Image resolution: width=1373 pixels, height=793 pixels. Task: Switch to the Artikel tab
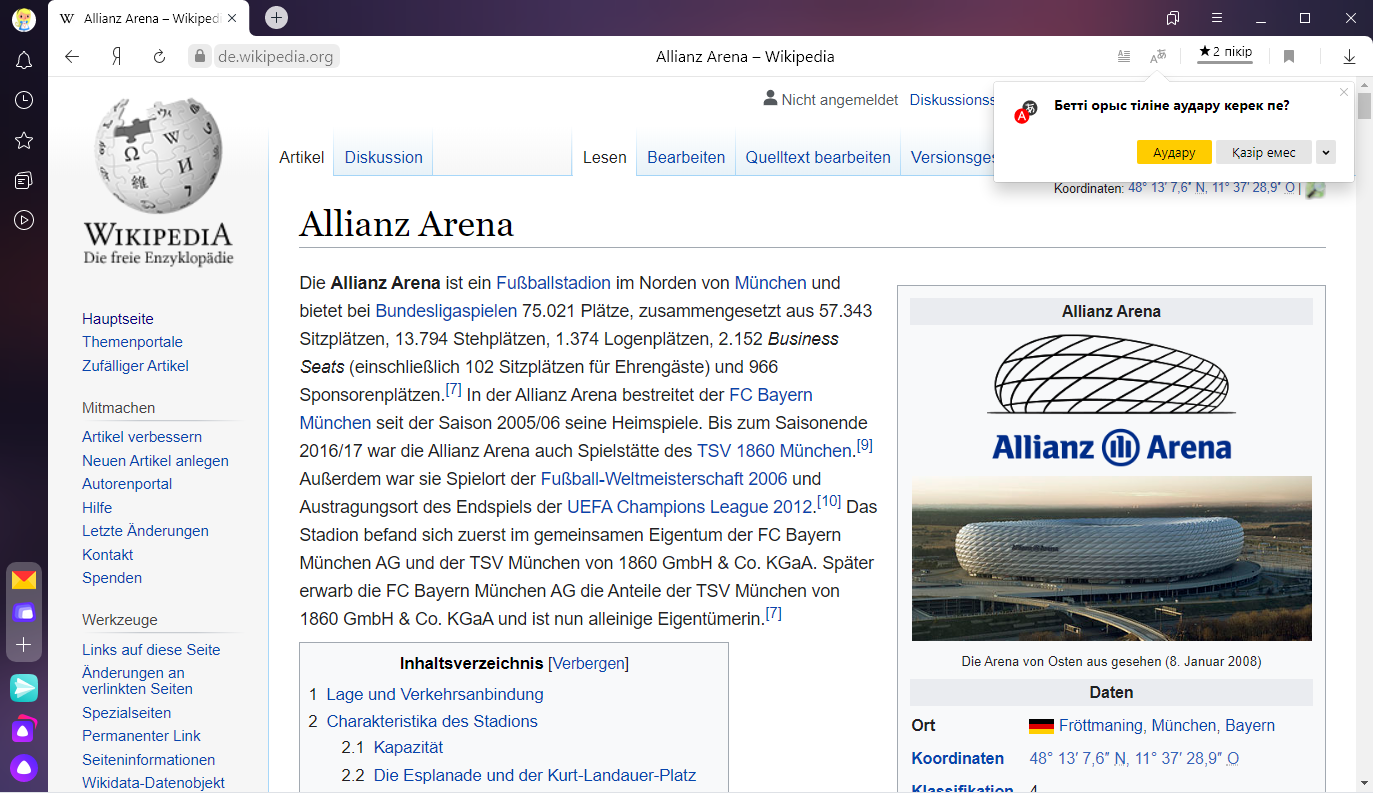pyautogui.click(x=301, y=157)
